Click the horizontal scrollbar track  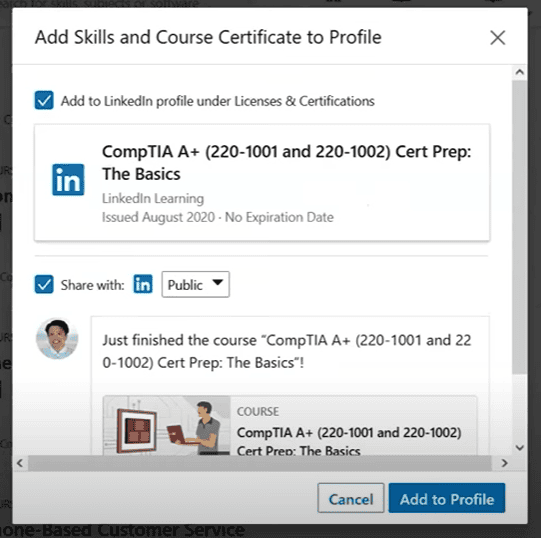[259, 463]
